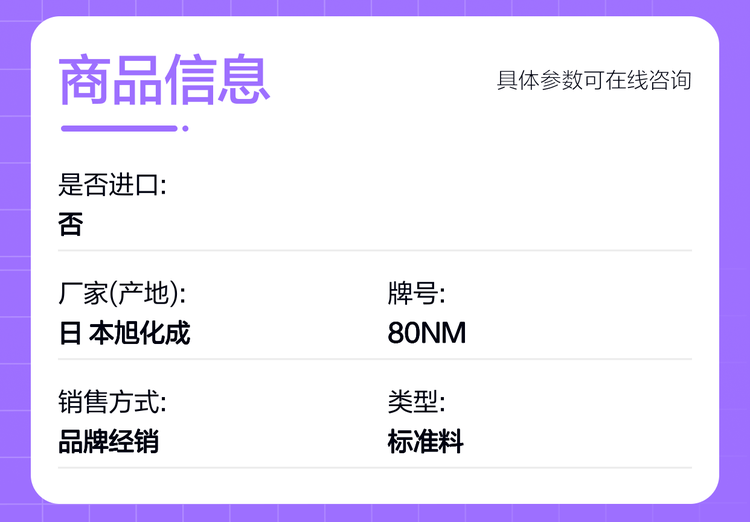
Task: Click the 标准料 type value
Action: pyautogui.click(x=425, y=442)
